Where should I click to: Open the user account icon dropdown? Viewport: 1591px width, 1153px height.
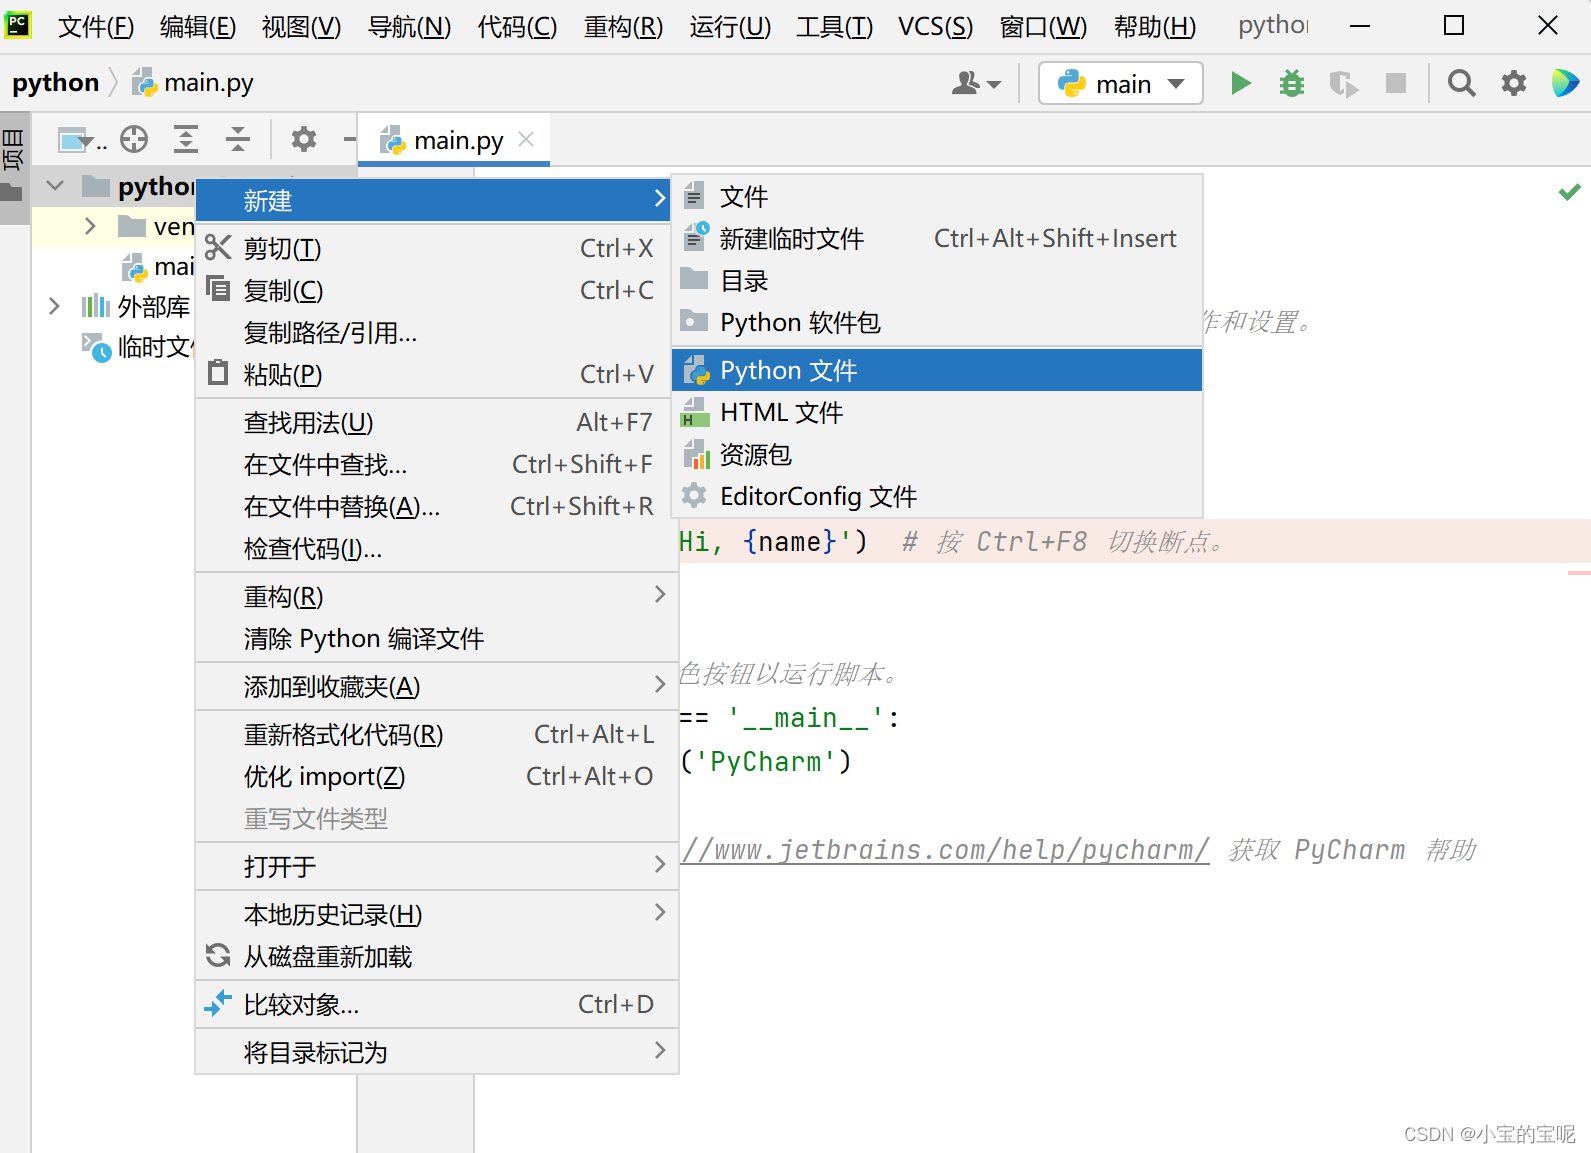pos(976,83)
